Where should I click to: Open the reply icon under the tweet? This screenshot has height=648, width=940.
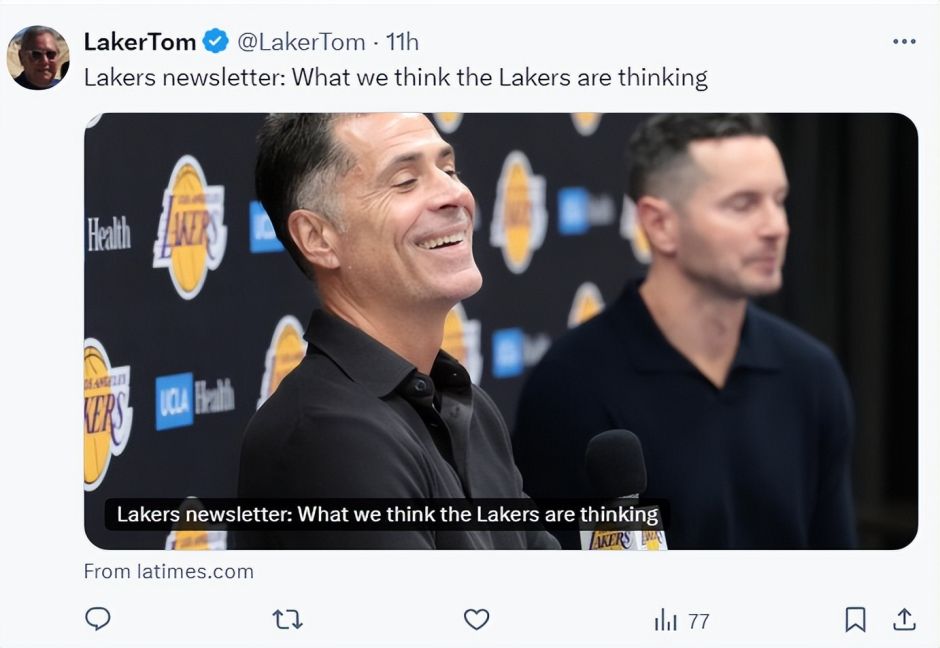[97, 620]
